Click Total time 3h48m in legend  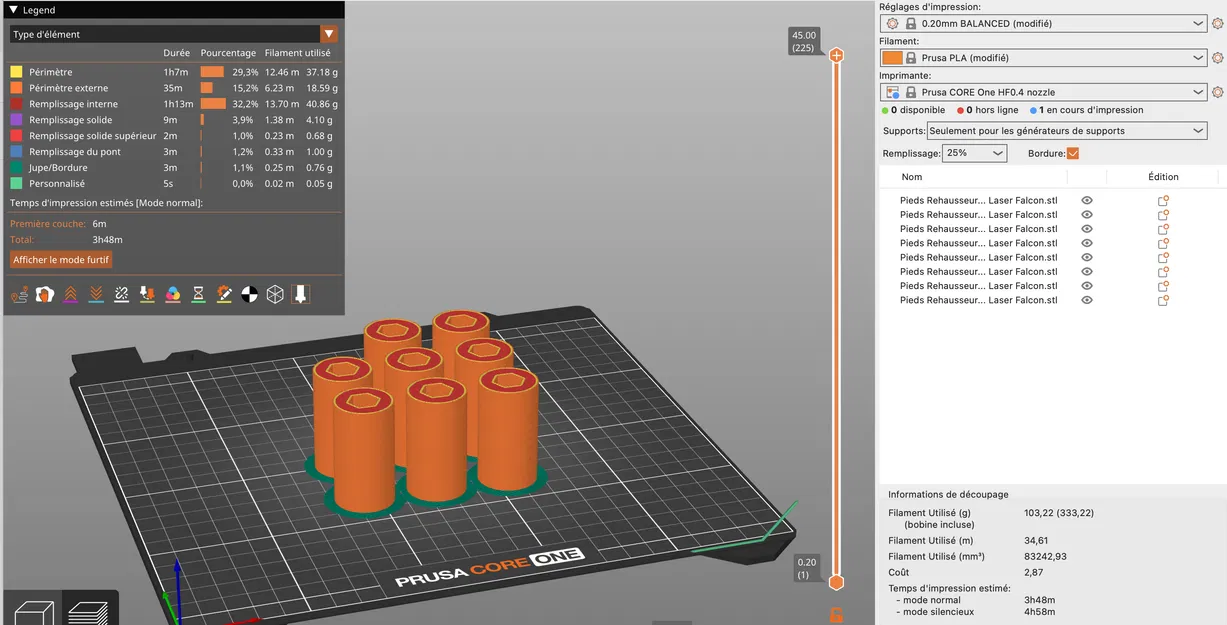click(x=107, y=240)
